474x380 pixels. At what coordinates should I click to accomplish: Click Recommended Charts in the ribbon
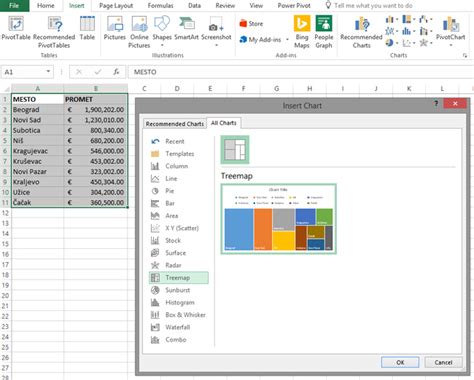pyautogui.click(x=361, y=32)
